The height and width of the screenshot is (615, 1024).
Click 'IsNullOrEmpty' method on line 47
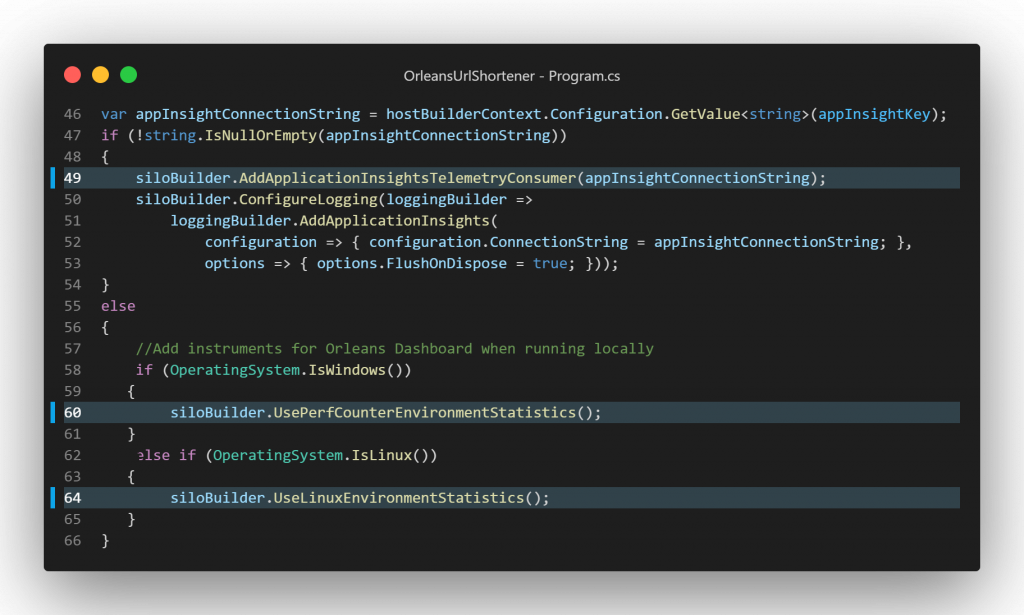(261, 136)
